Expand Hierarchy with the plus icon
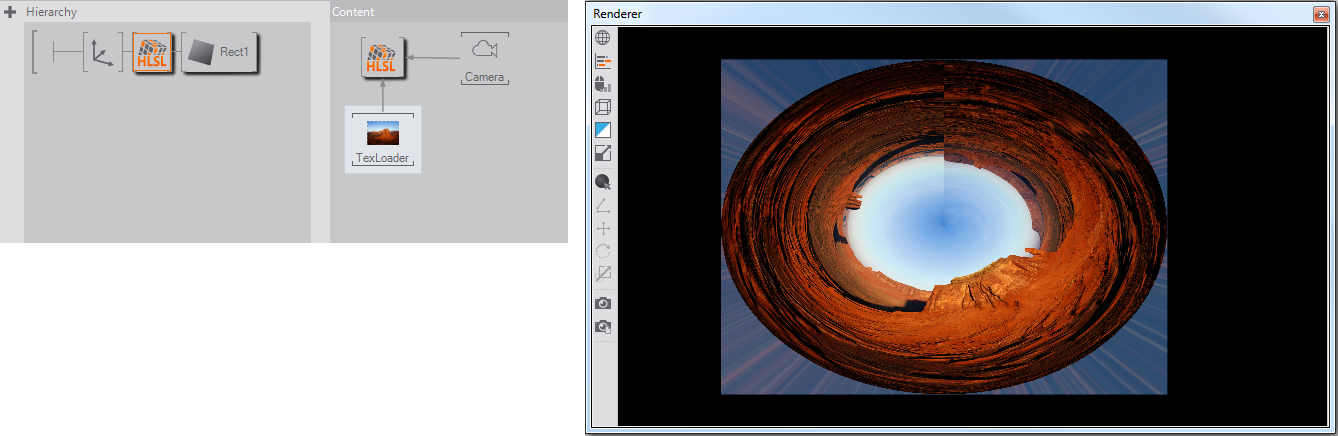The image size is (1338, 436). coord(11,12)
